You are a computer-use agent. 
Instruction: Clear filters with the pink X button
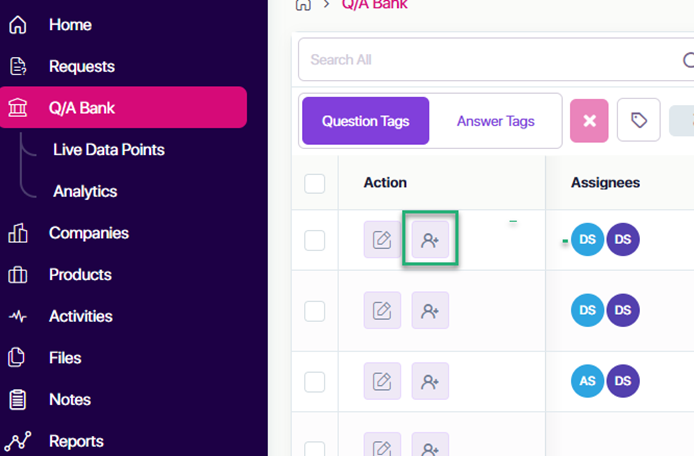tap(589, 120)
